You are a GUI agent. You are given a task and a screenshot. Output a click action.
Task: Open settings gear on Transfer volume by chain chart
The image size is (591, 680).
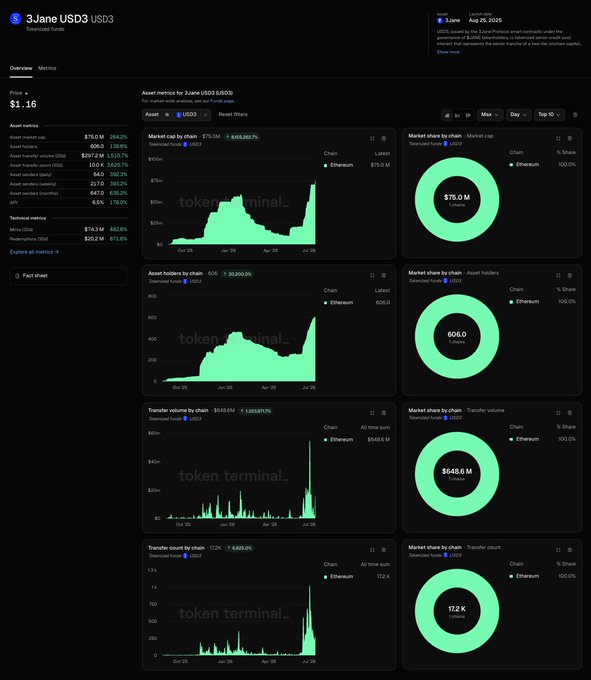pyautogui.click(x=384, y=413)
